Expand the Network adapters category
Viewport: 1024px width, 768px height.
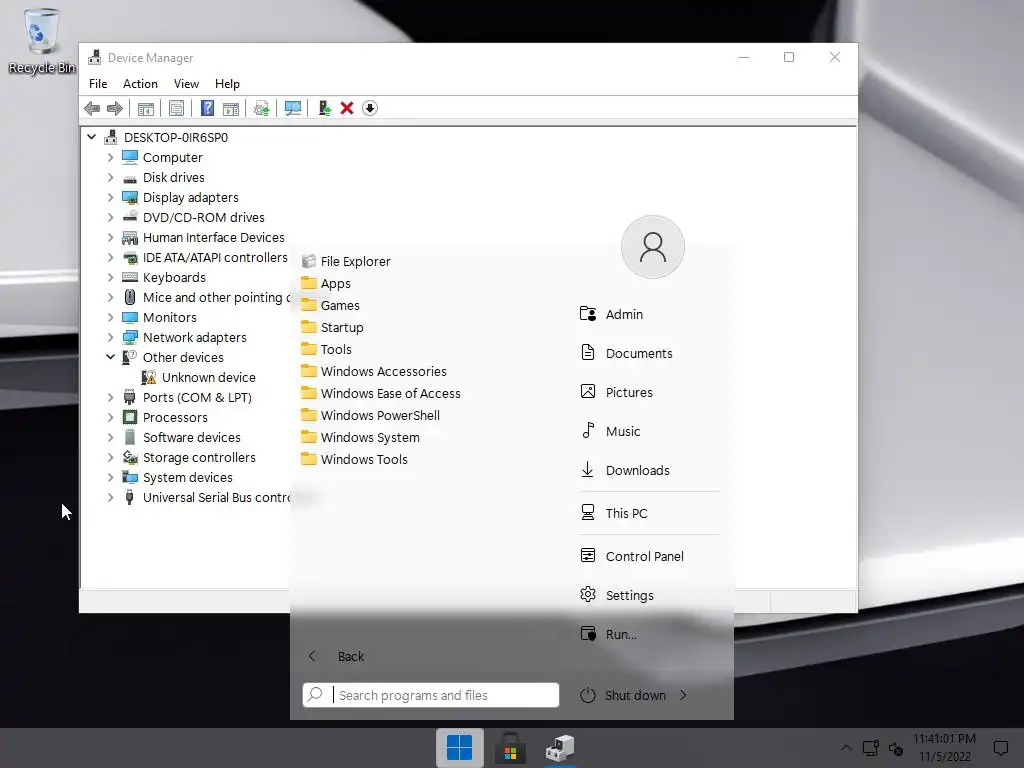coord(110,338)
